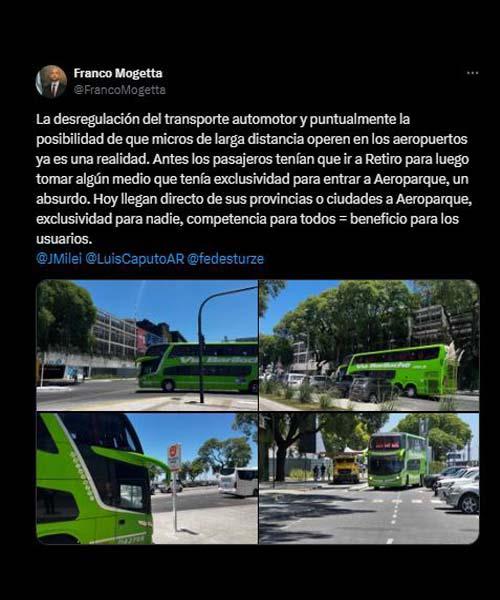This screenshot has height=600, width=500.
Task: View top-right photo of bus behind parked cars
Action: pos(369,345)
